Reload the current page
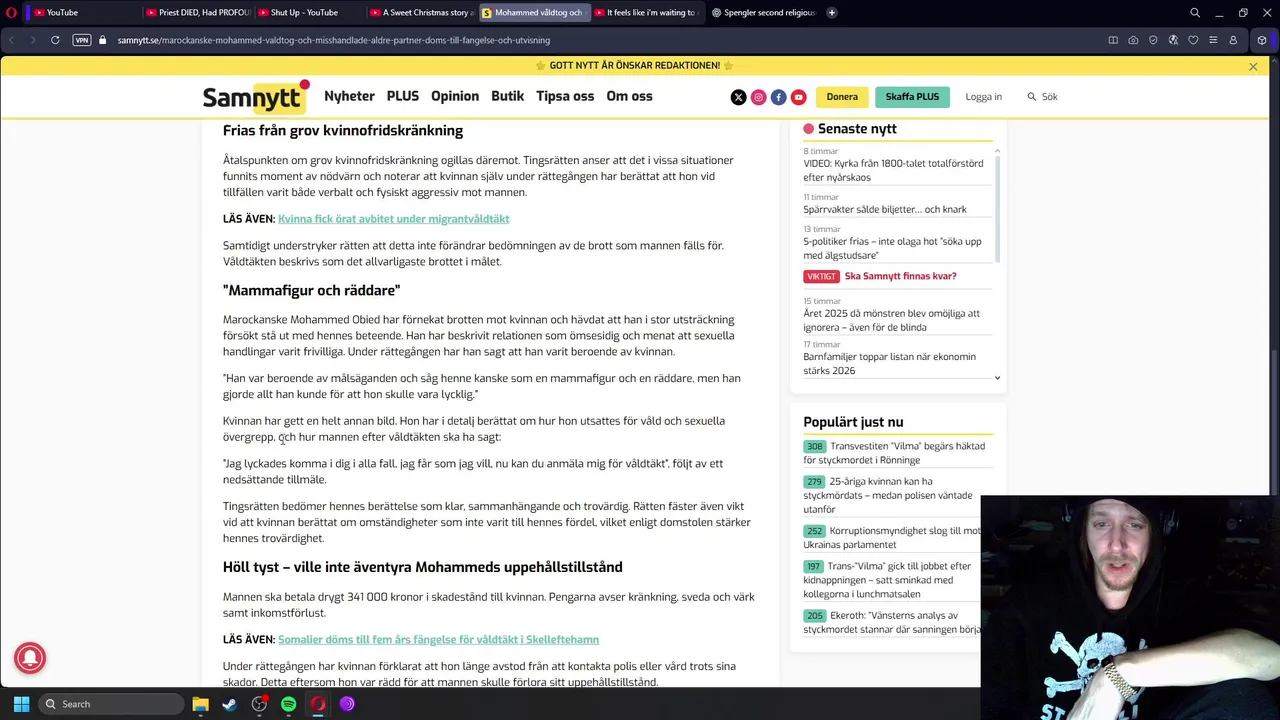 [55, 40]
